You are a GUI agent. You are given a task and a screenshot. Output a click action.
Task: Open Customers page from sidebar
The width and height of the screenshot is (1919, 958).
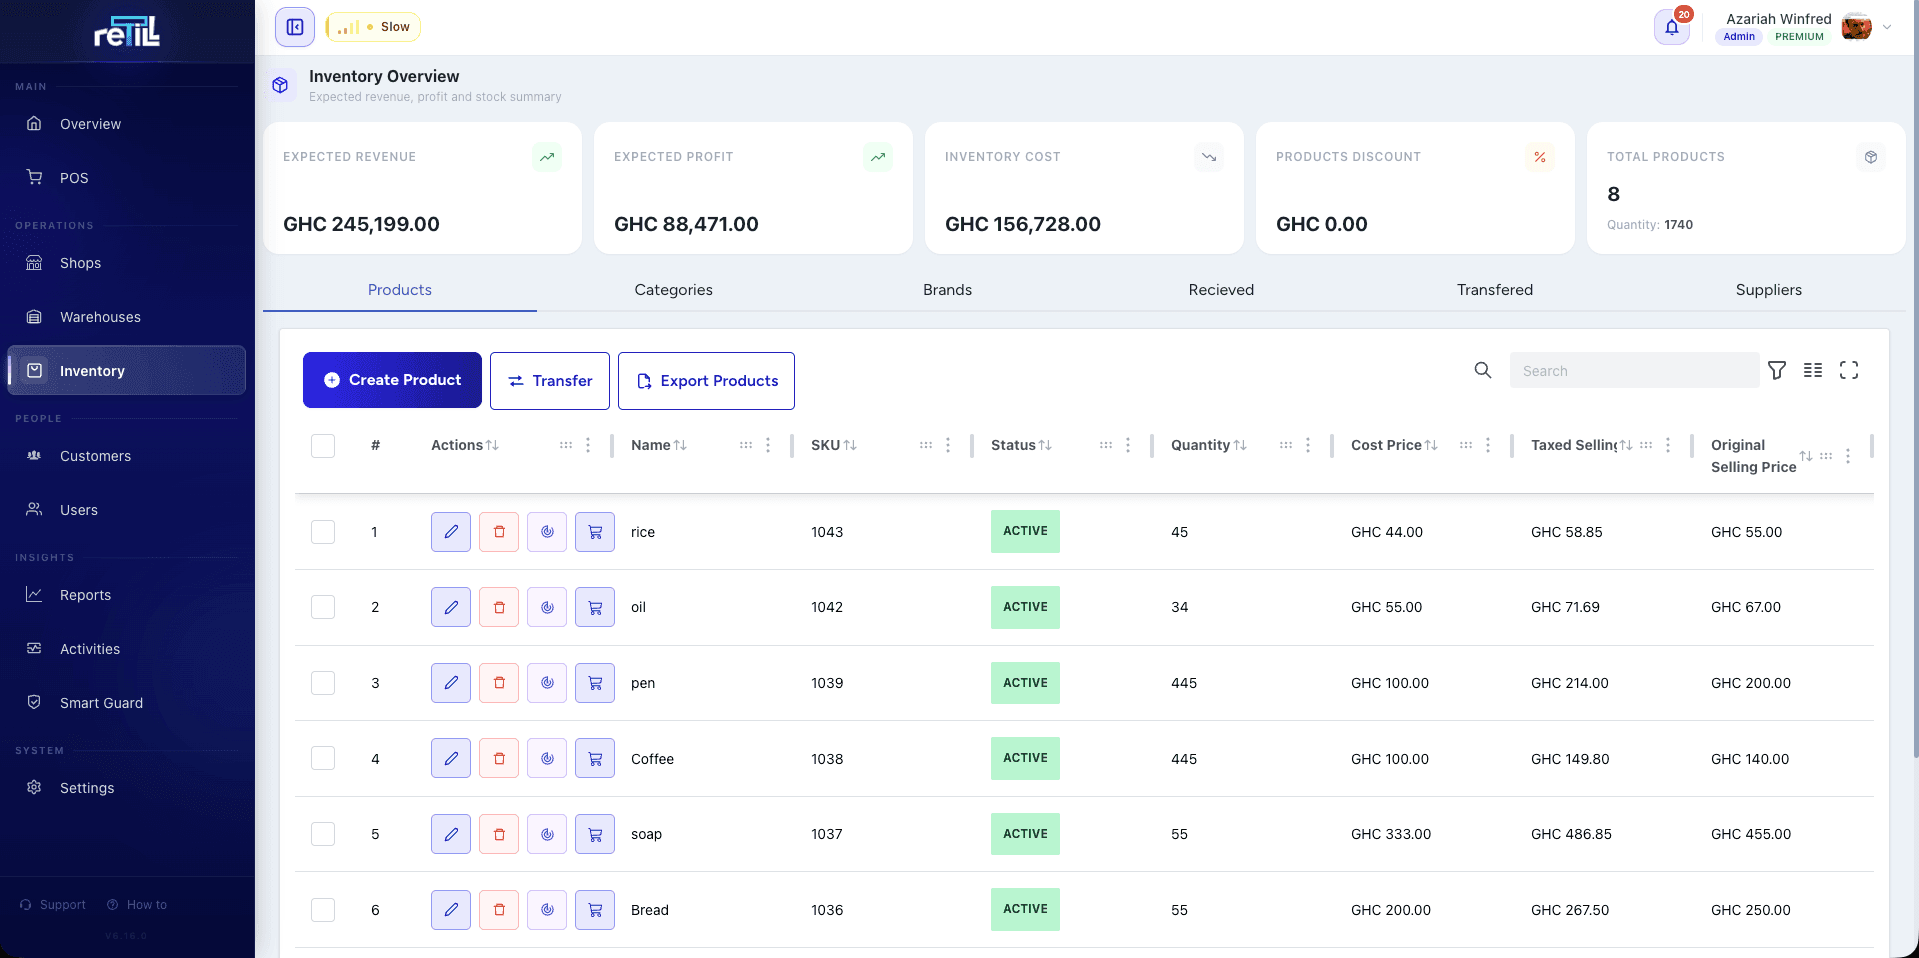click(x=127, y=456)
